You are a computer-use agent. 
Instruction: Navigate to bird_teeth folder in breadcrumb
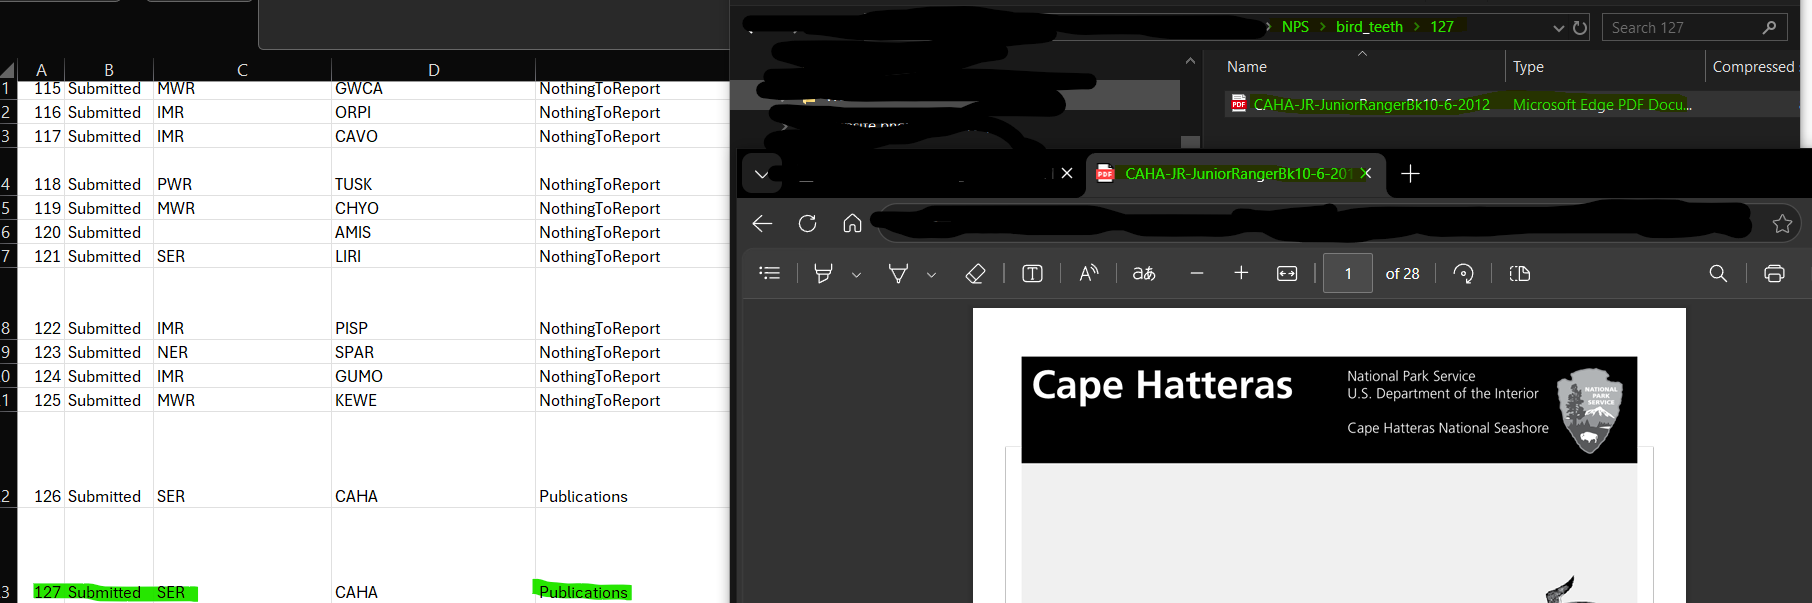(x=1369, y=27)
